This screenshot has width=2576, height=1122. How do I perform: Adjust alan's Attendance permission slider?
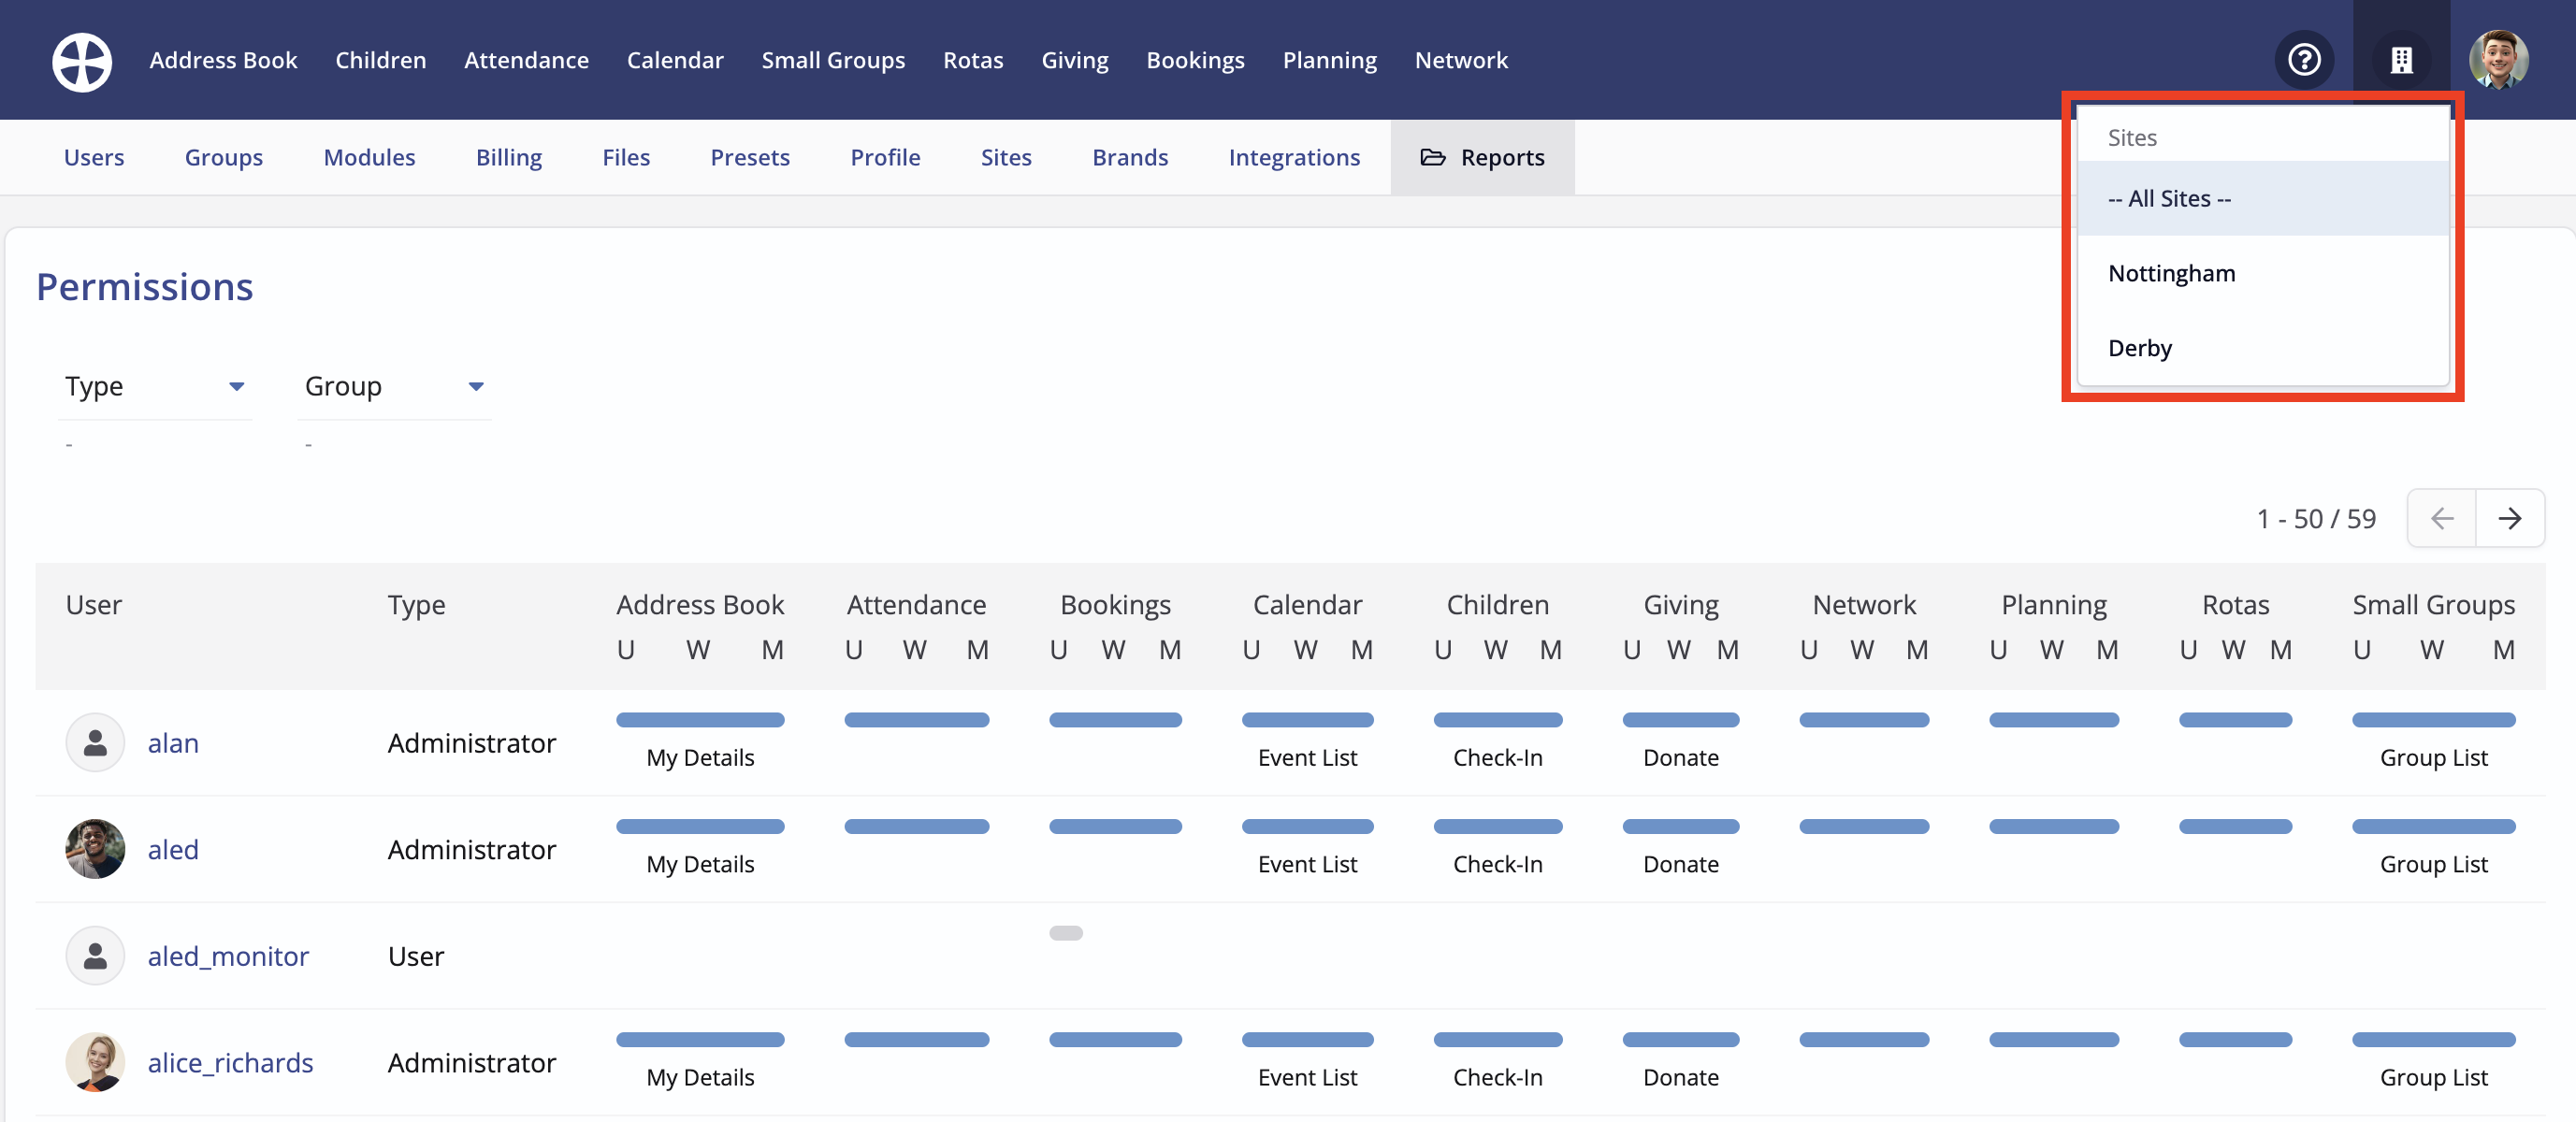click(x=917, y=719)
